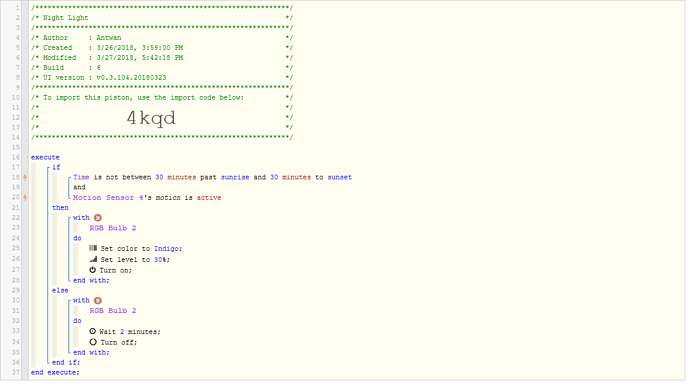The width and height of the screenshot is (690, 384).
Task: Select the 'execute' block keyword
Action: click(45, 157)
